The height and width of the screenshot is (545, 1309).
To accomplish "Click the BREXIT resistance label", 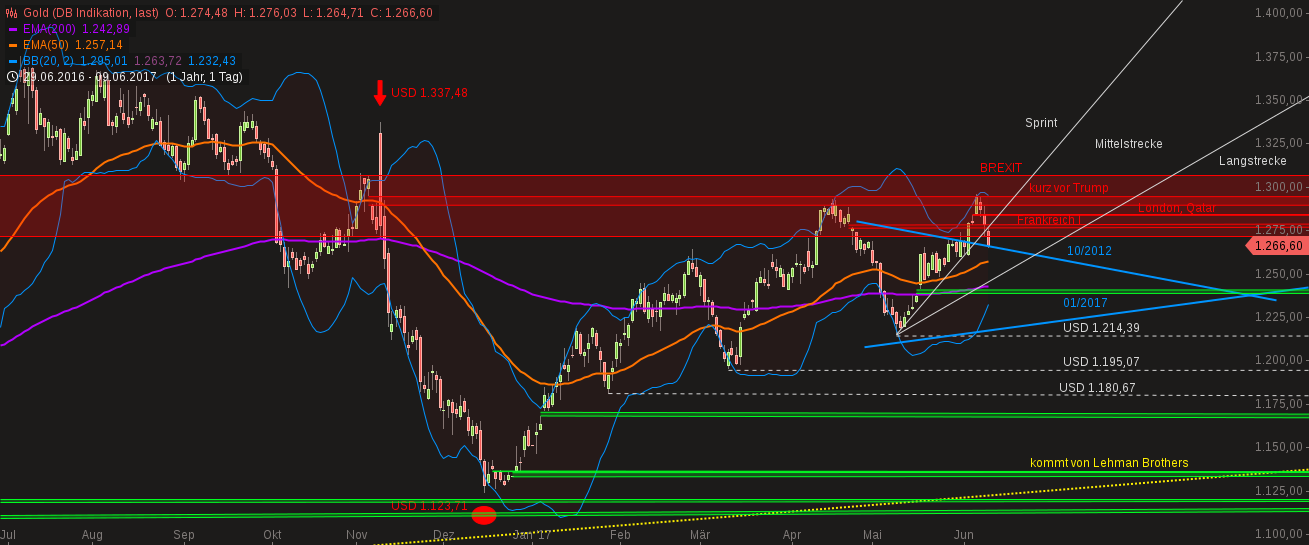I will click(x=1001, y=167).
